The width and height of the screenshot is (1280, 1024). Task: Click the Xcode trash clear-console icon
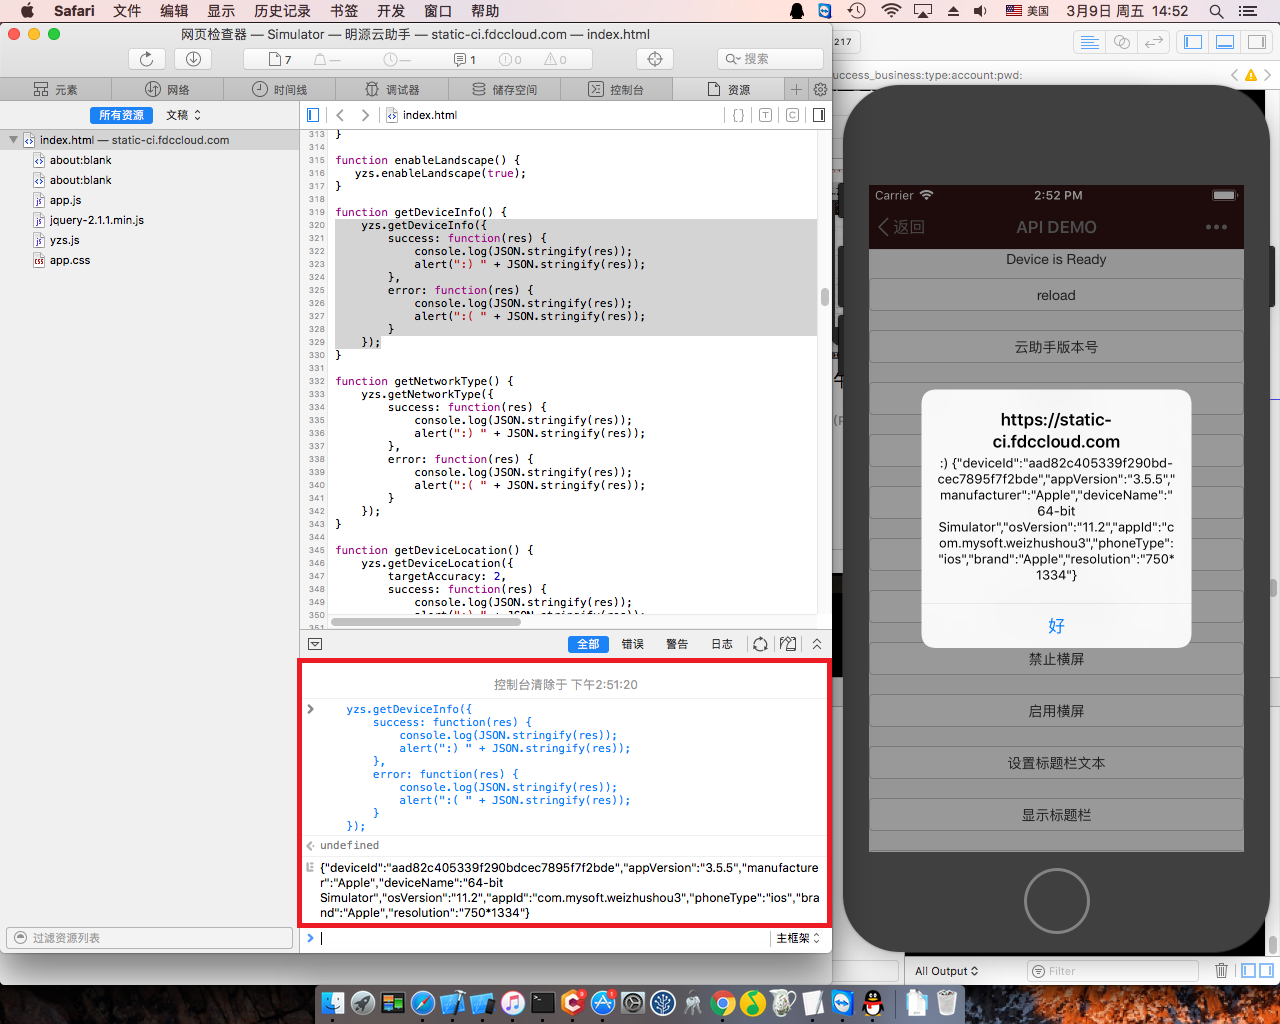[x=1221, y=970]
